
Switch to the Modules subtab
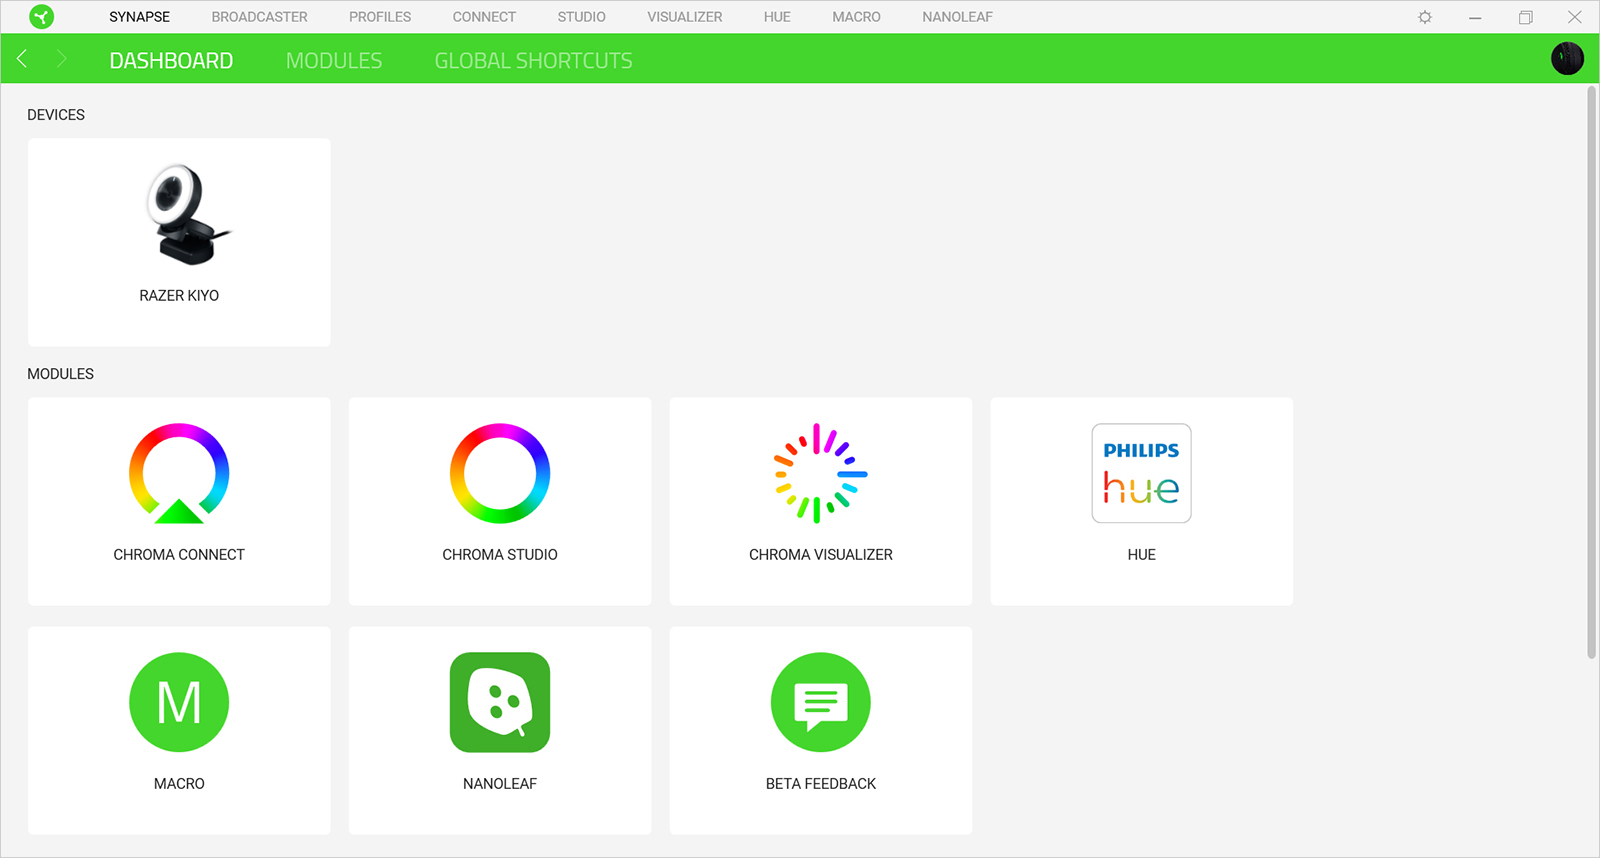pyautogui.click(x=334, y=61)
